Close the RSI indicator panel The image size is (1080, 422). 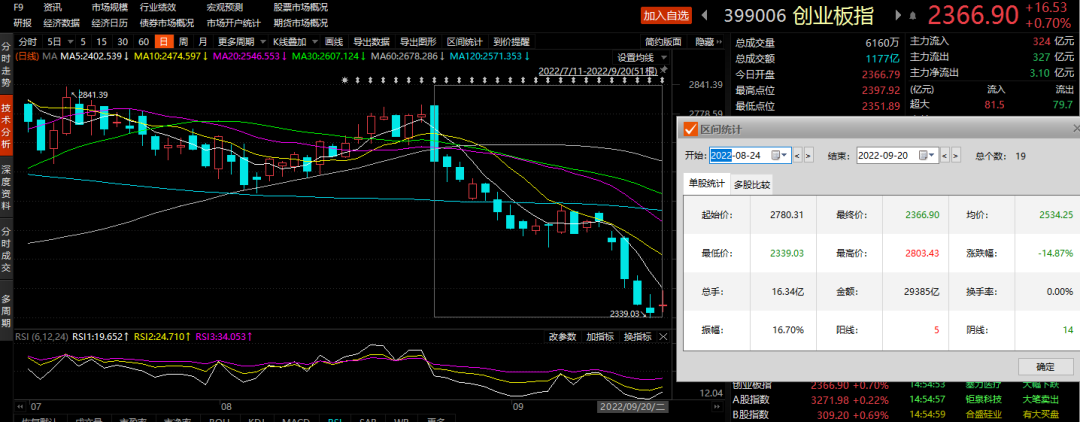(662, 337)
